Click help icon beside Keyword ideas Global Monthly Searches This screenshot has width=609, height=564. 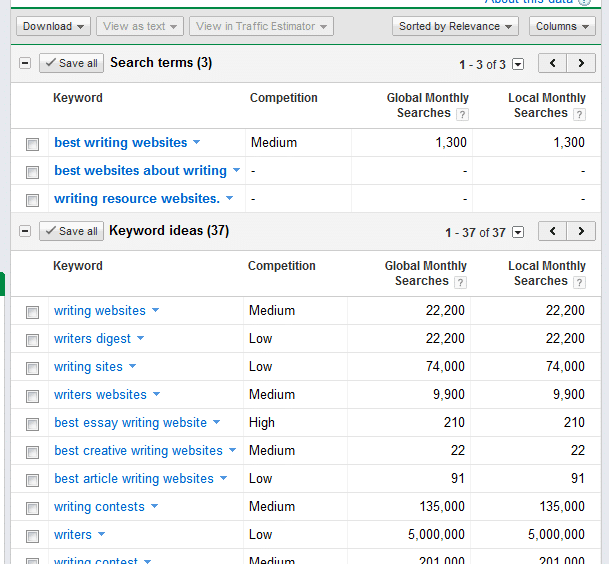coord(460,282)
